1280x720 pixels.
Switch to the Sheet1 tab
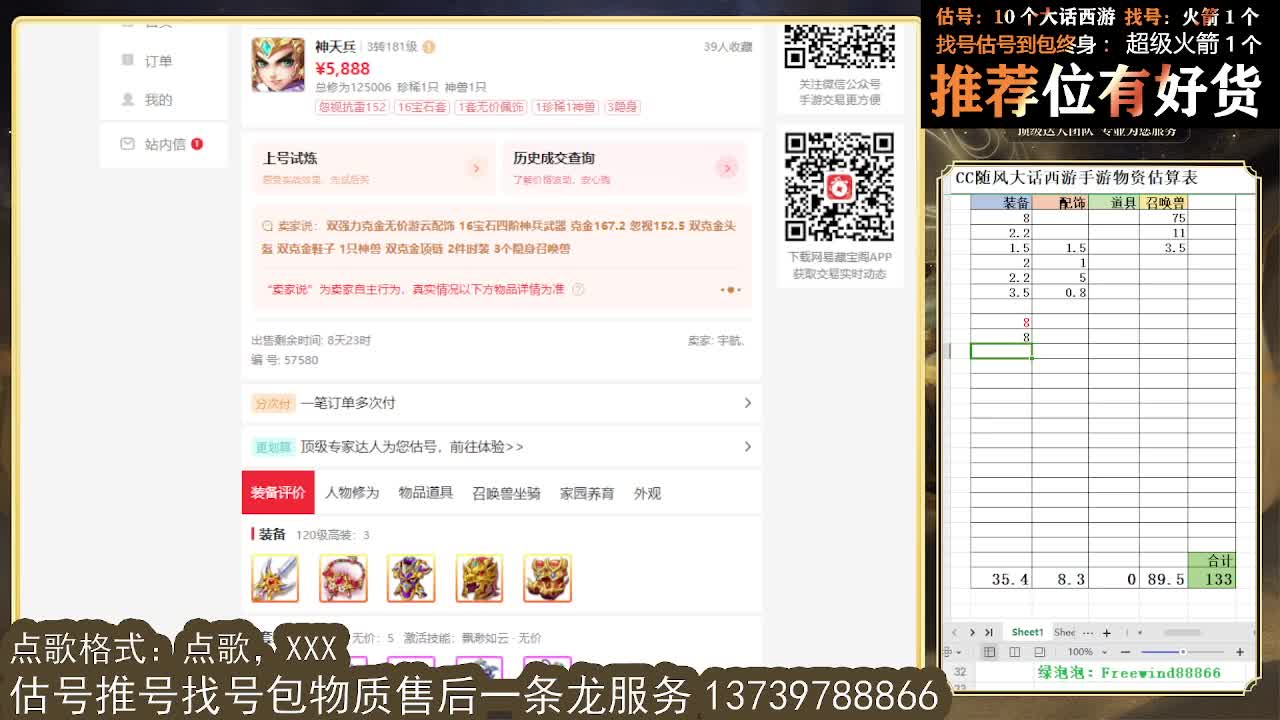click(1026, 632)
